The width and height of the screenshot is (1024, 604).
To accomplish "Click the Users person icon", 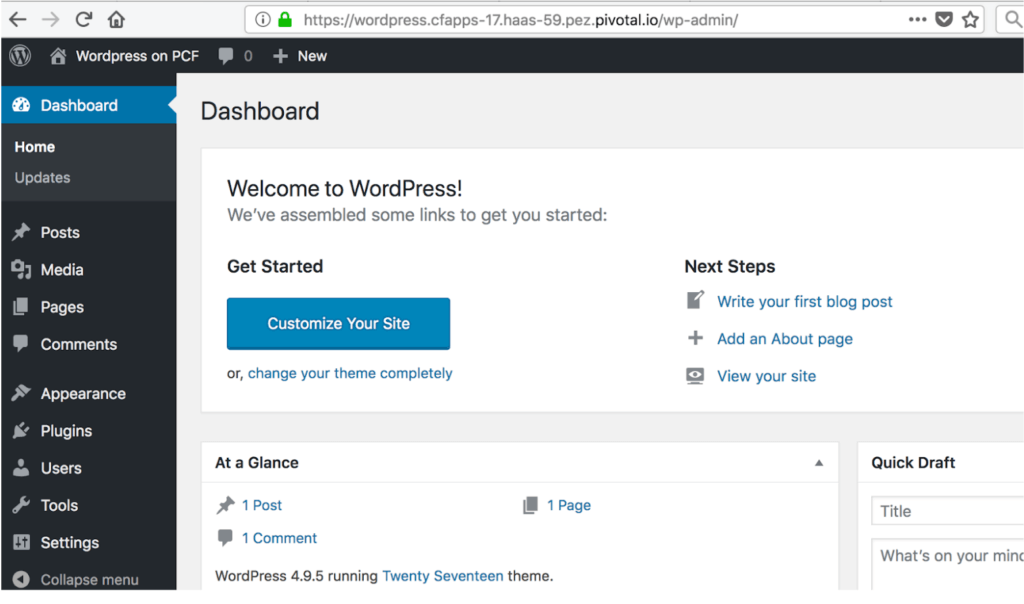I will 21,468.
